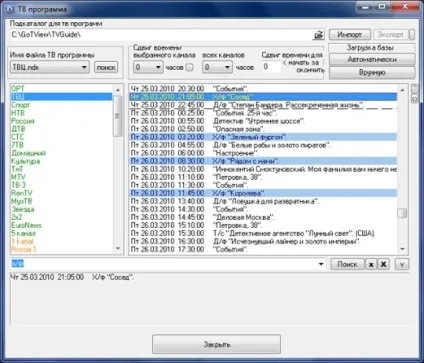Select the МузТВ channel
The image size is (424, 363).
62,201
